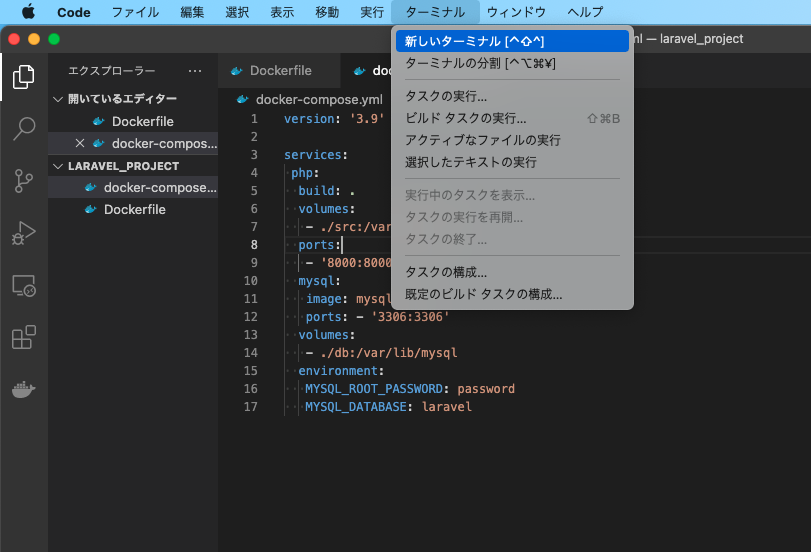The image size is (811, 552).
Task: Place cursor on MYSQL_ROOT_PASSWORD line
Action: point(410,389)
